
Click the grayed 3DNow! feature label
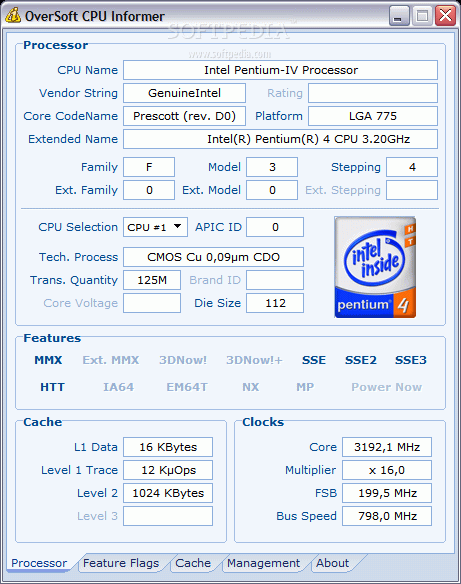coord(183,360)
